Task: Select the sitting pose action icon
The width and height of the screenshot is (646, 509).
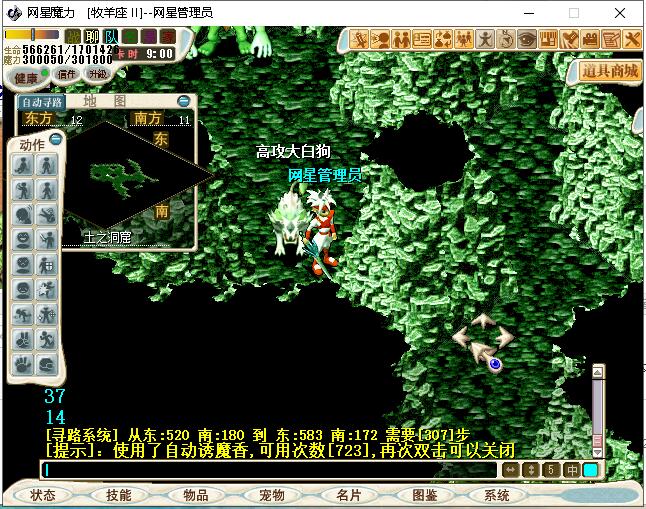Action: pos(23,165)
